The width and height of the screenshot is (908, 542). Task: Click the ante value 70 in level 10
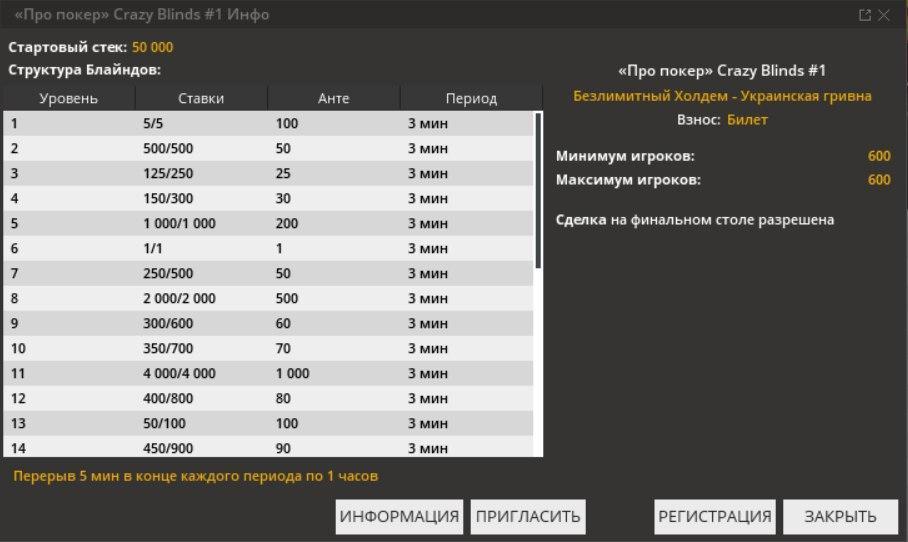click(283, 349)
